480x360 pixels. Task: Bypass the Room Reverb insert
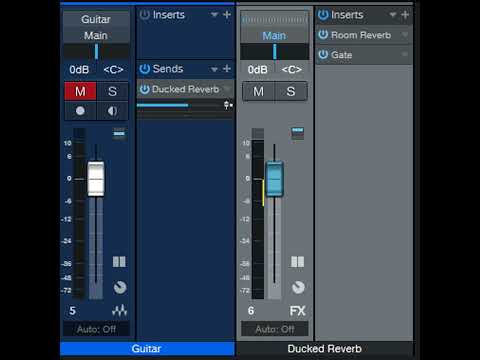tap(323, 35)
